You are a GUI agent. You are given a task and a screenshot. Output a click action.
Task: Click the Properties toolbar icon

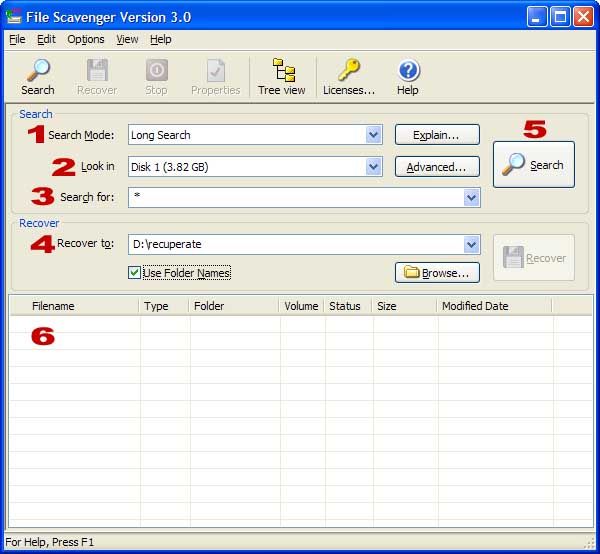[x=216, y=70]
